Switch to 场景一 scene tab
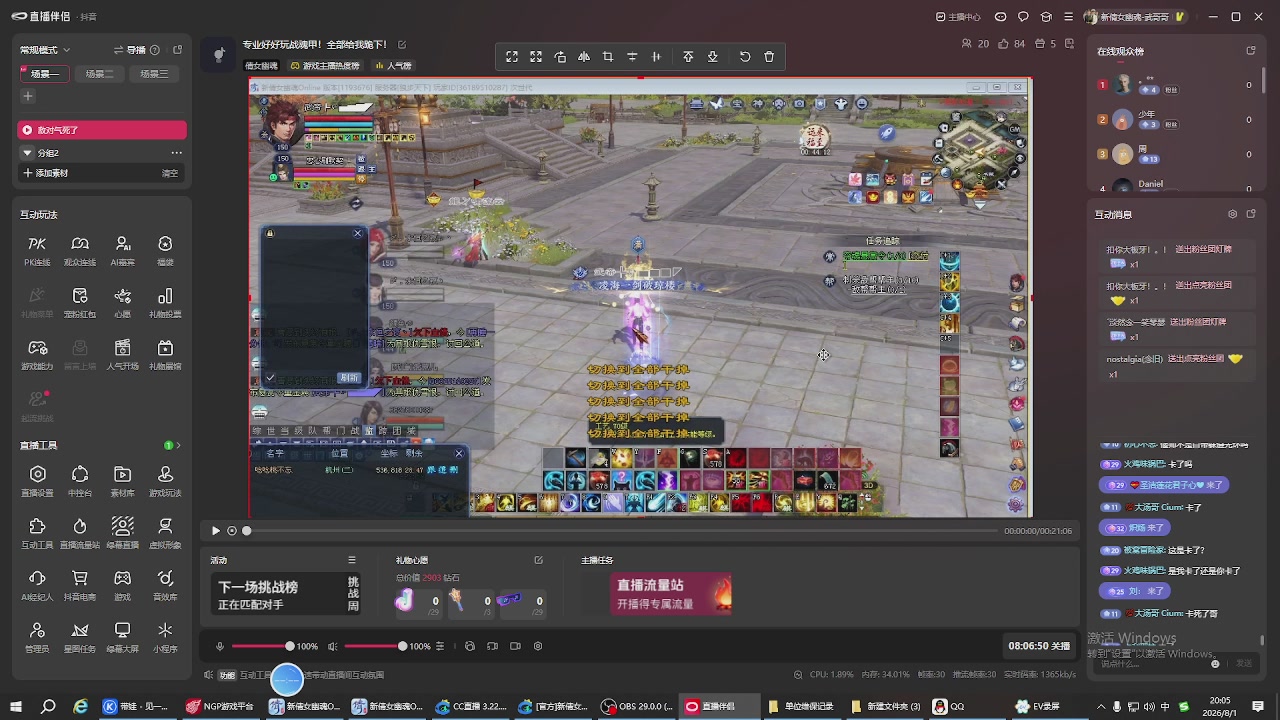The width and height of the screenshot is (1280, 720). pos(45,74)
